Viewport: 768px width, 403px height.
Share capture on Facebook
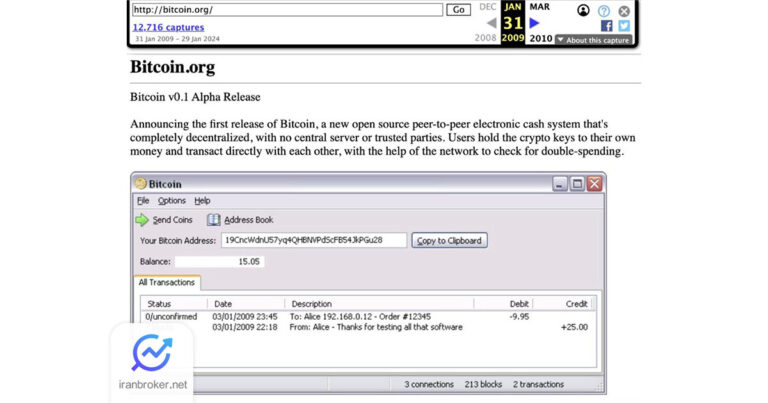(606, 26)
